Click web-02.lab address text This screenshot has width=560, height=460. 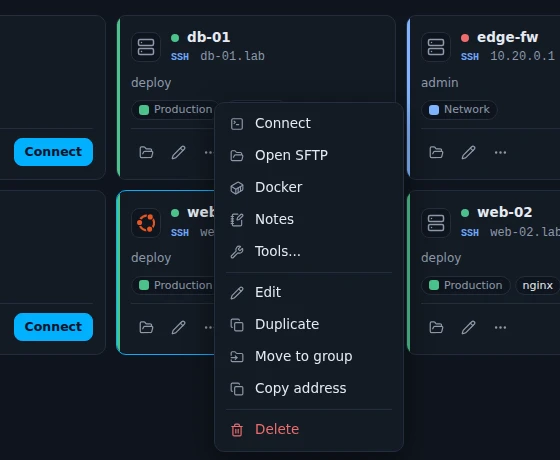pyautogui.click(x=525, y=232)
